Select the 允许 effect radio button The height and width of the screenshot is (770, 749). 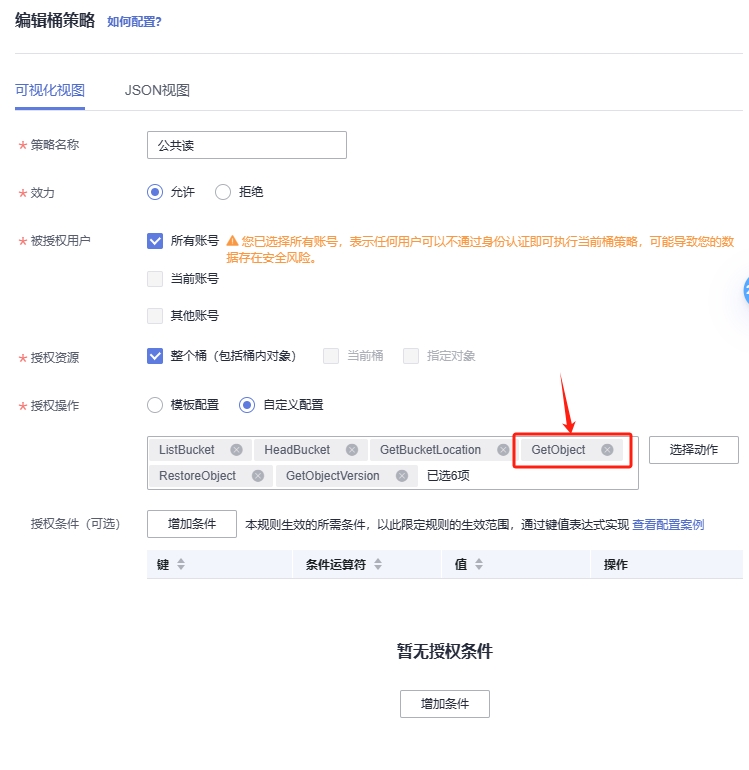[x=155, y=192]
